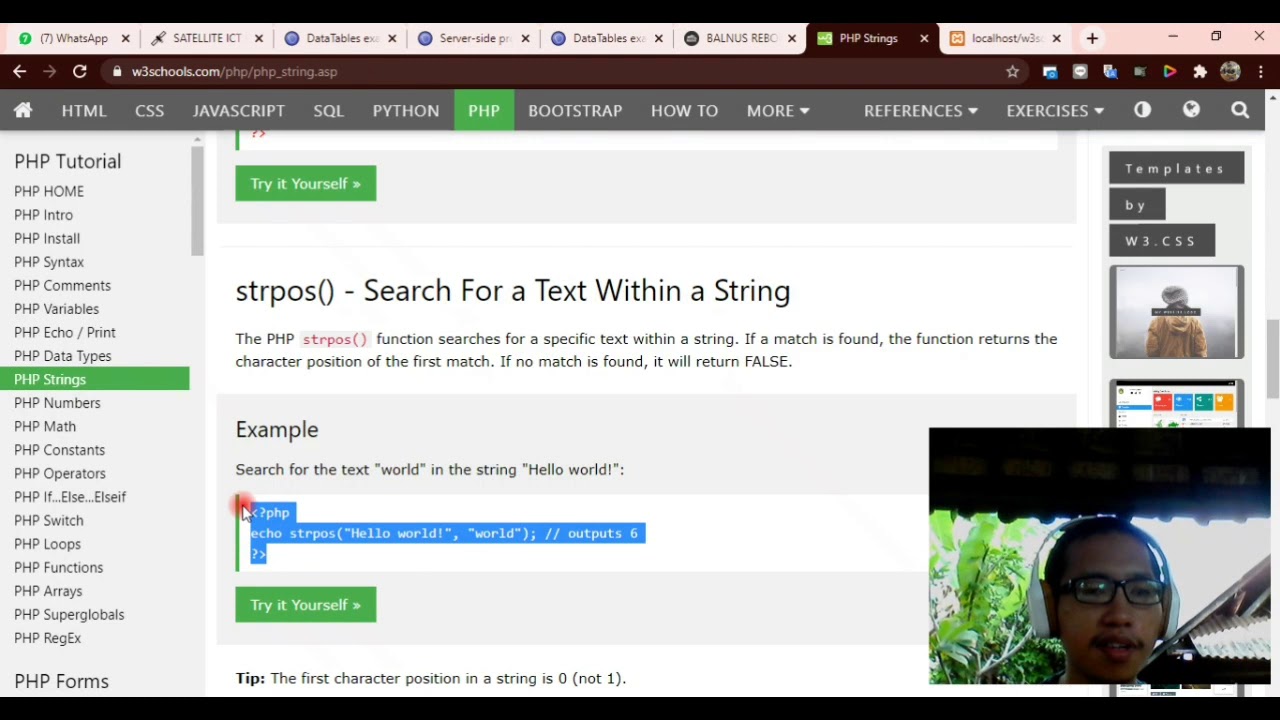Screen dimensions: 1280x720
Task: Open PYTHON in the top navigation
Action: tap(405, 110)
